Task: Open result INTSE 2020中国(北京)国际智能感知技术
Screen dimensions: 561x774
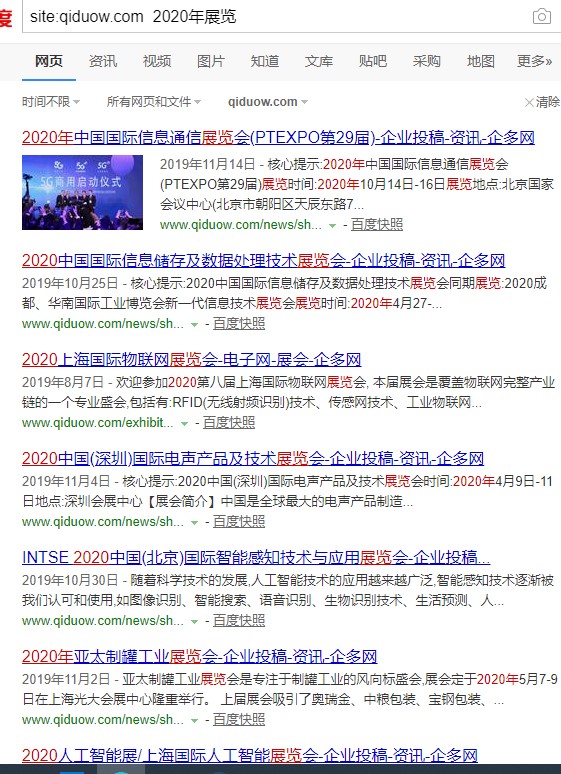Action: click(256, 557)
